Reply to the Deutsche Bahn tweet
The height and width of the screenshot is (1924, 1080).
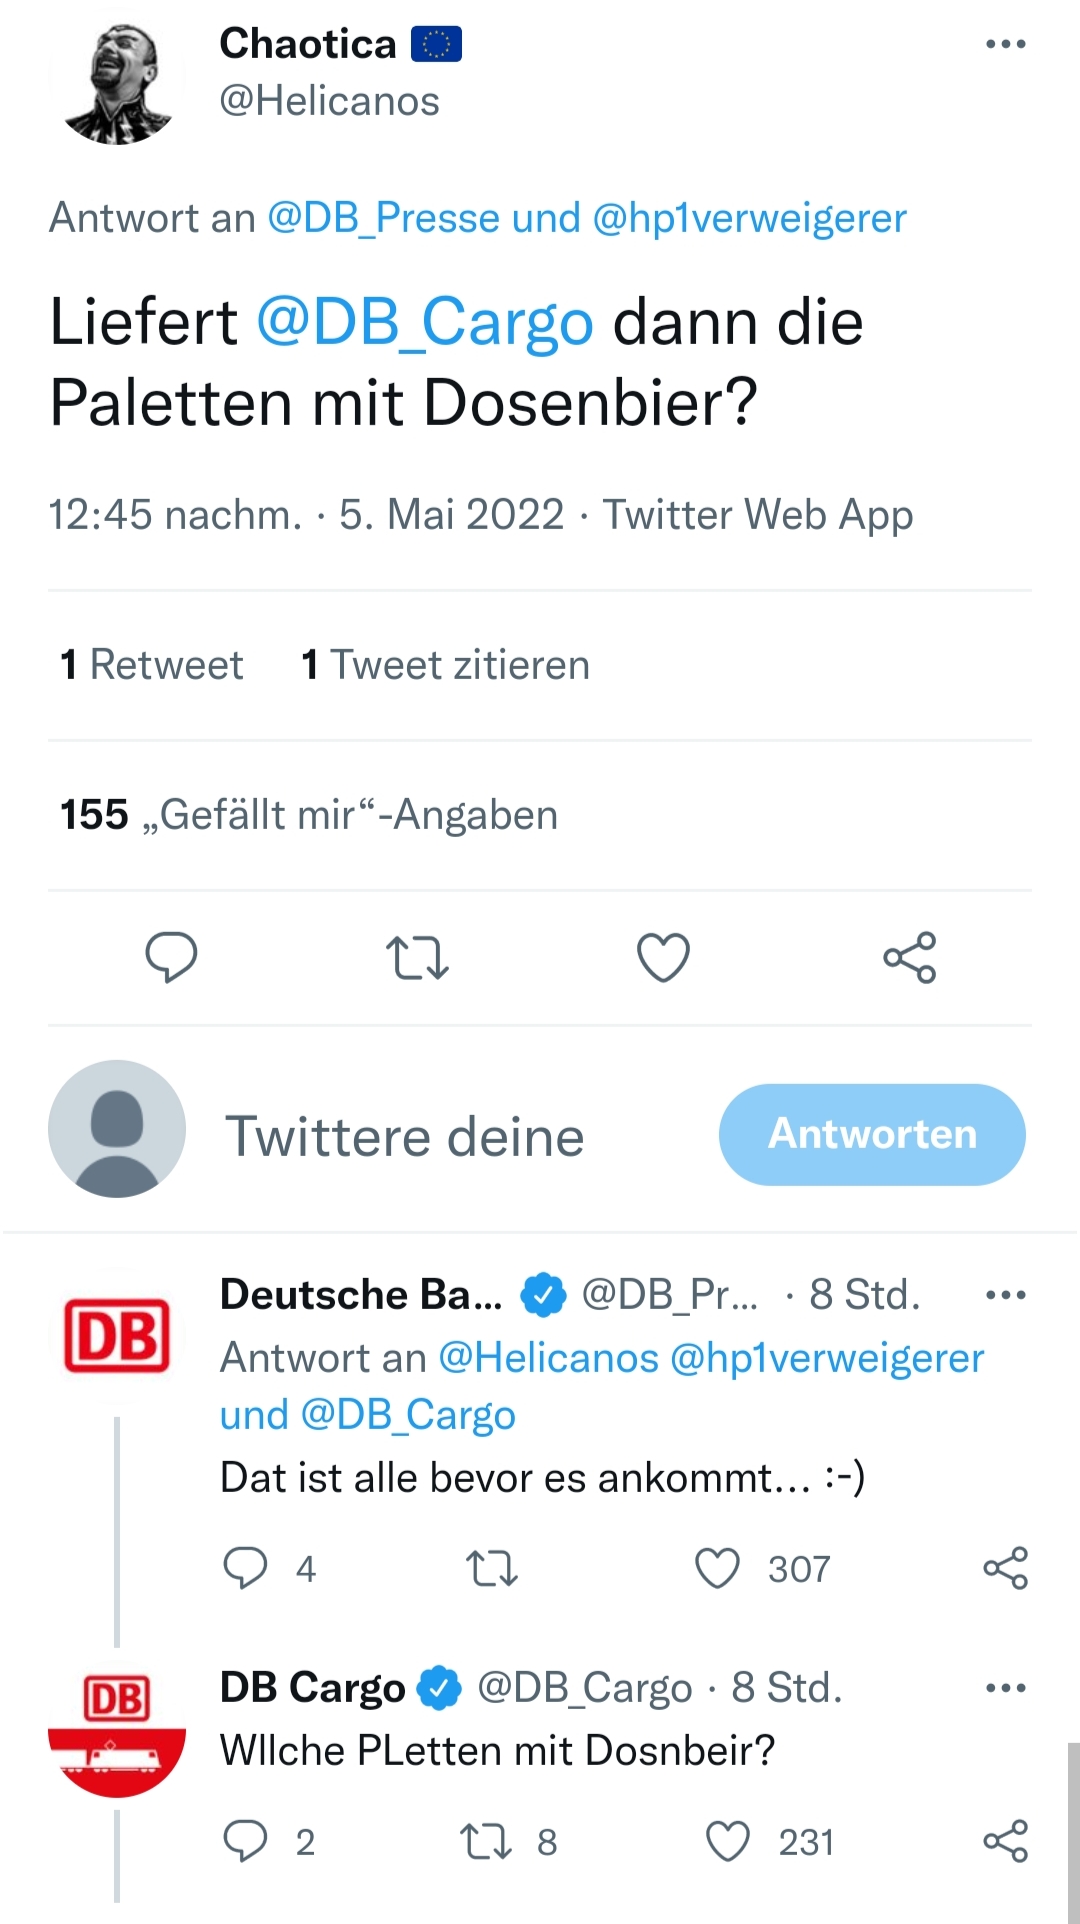pos(245,1568)
